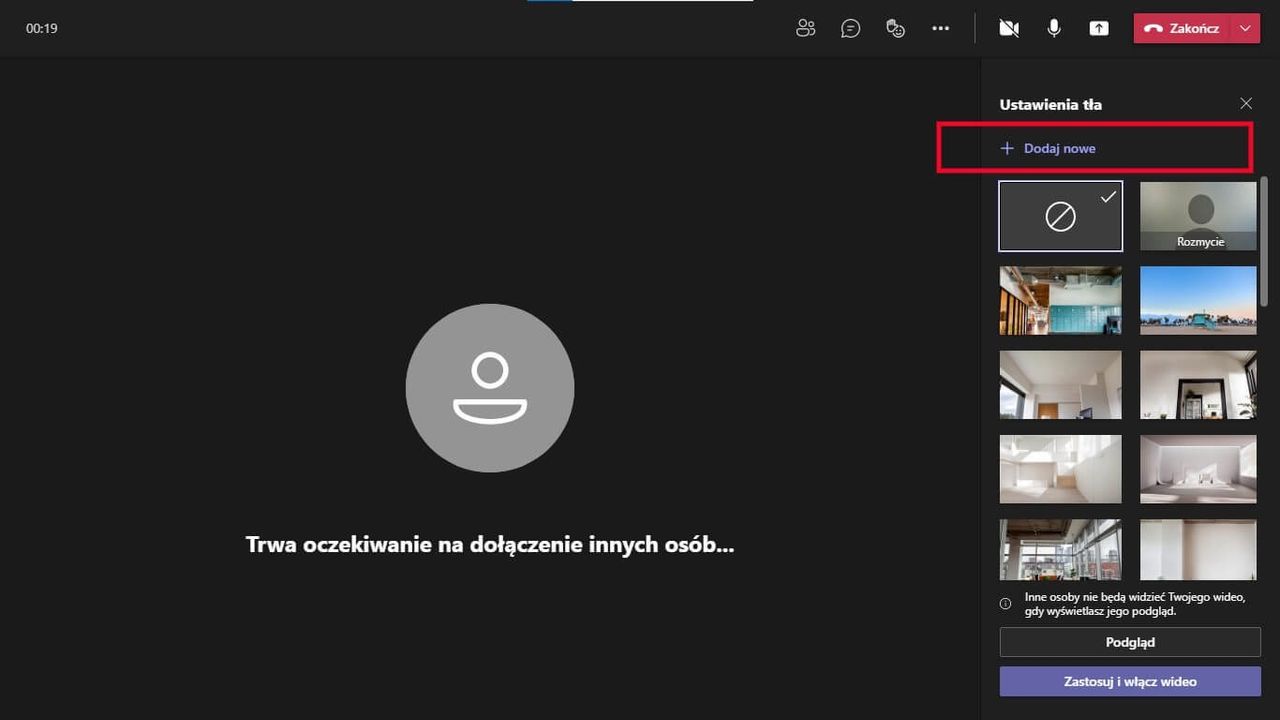Click the backgrounds list scrollbar
1280x720 pixels.
click(x=1264, y=240)
